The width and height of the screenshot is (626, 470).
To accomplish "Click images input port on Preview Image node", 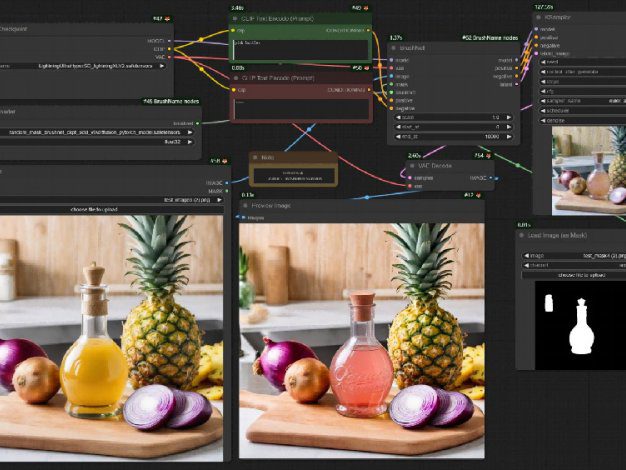I will pyautogui.click(x=243, y=218).
